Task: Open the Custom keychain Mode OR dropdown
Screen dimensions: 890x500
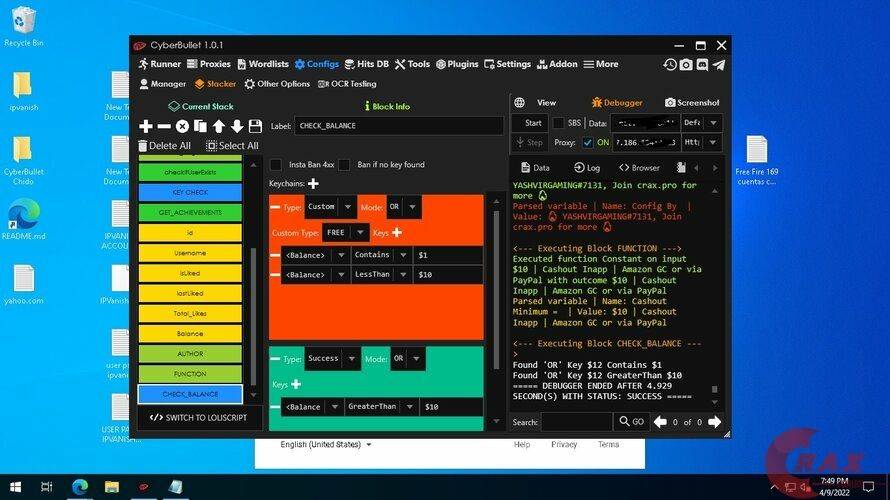Action: click(x=404, y=207)
